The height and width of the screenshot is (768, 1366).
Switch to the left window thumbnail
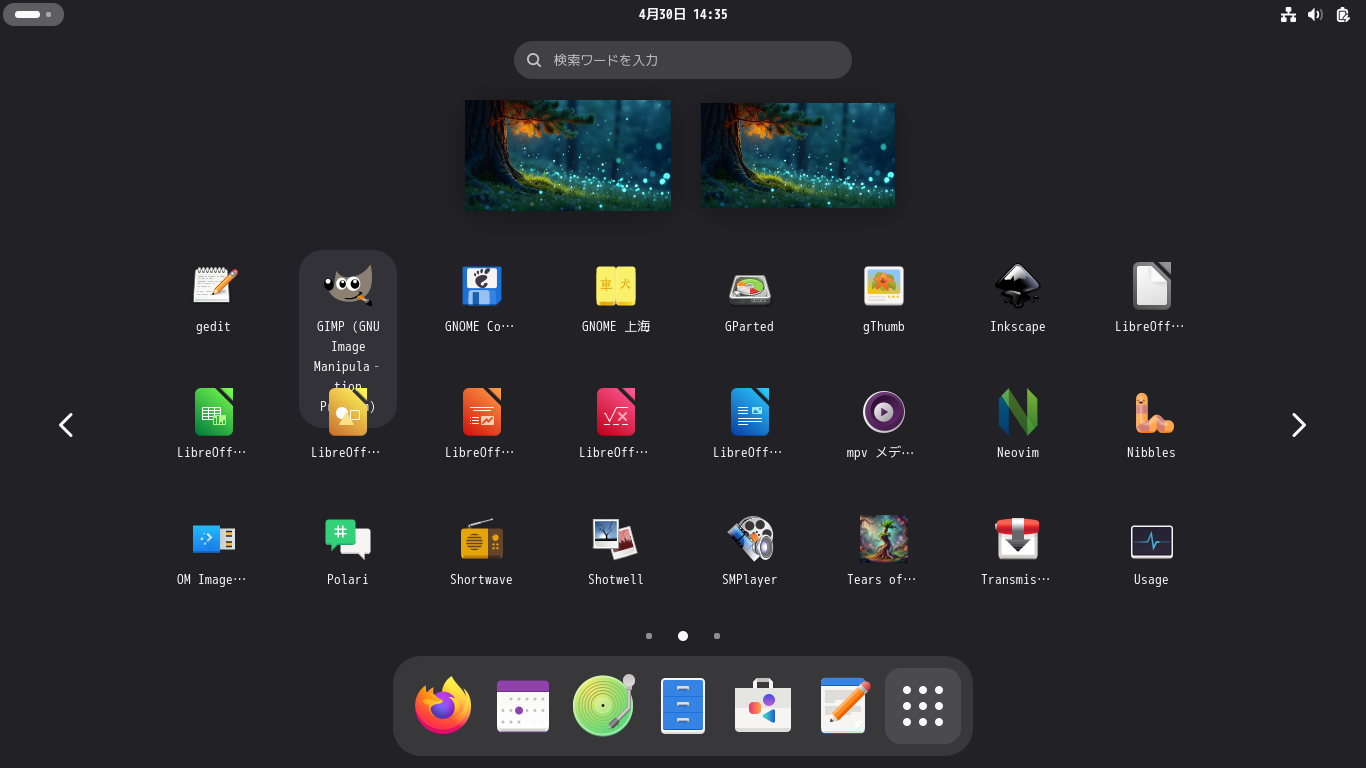567,155
